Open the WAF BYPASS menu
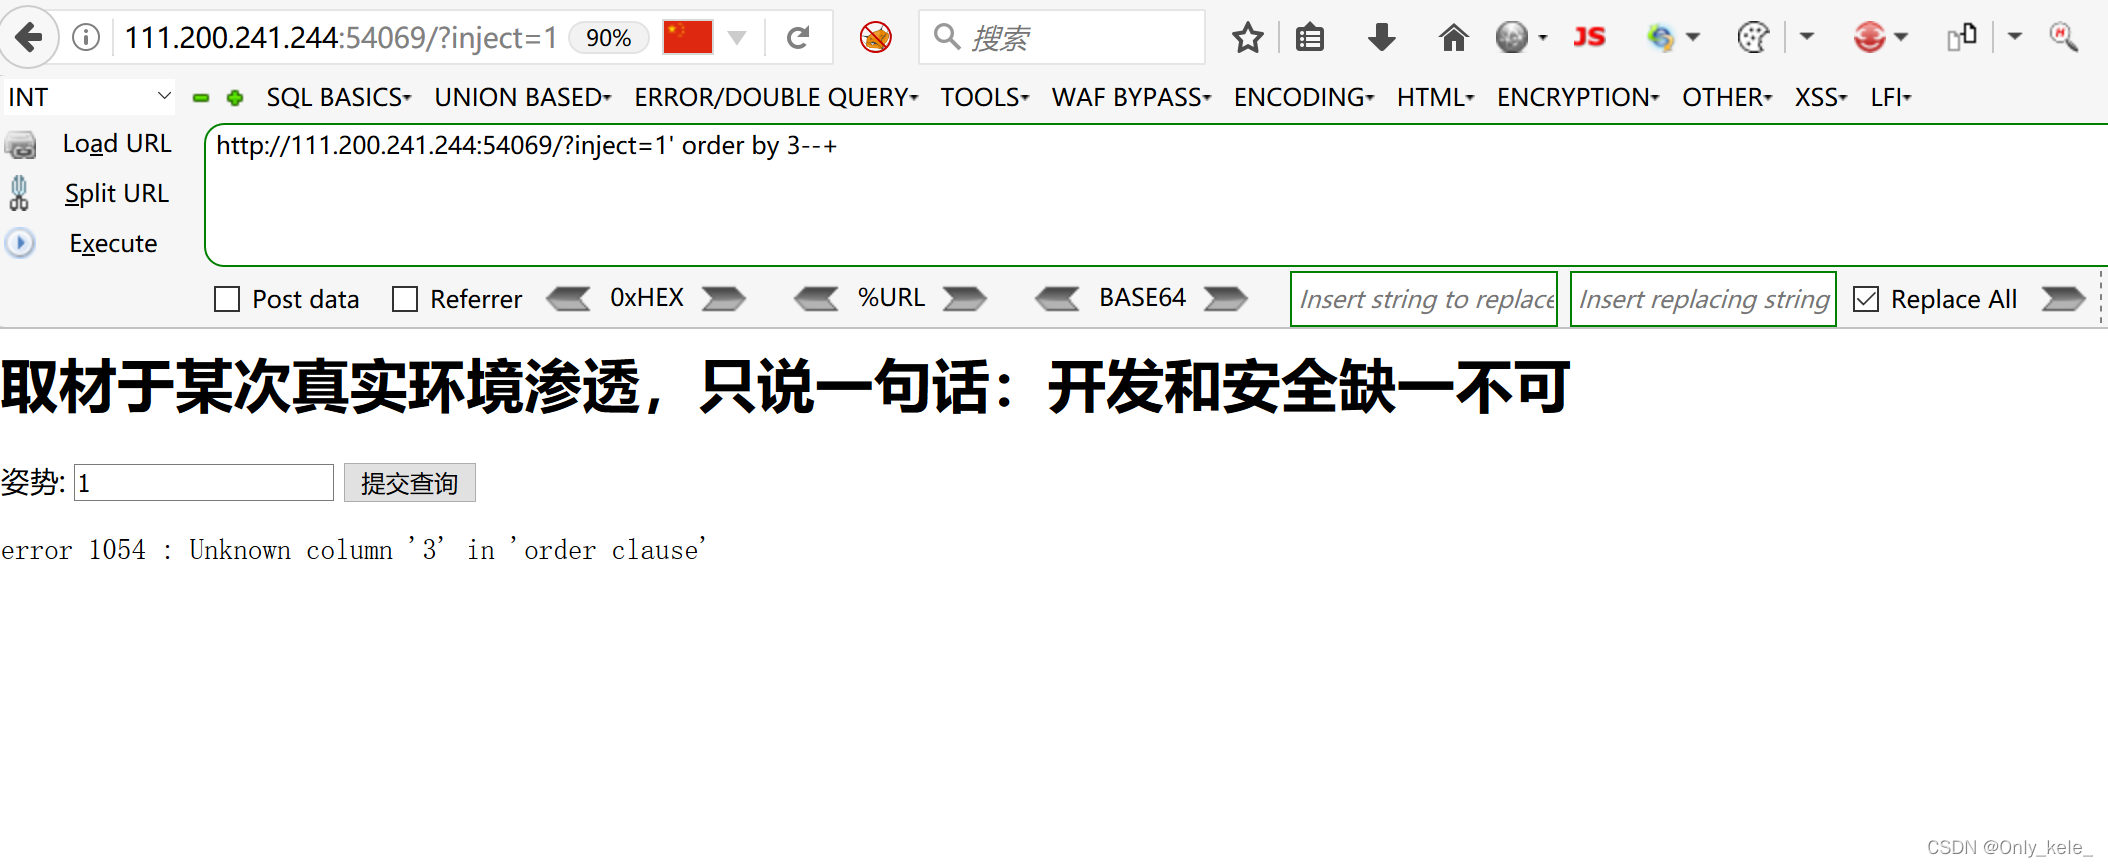2108x867 pixels. (1132, 98)
